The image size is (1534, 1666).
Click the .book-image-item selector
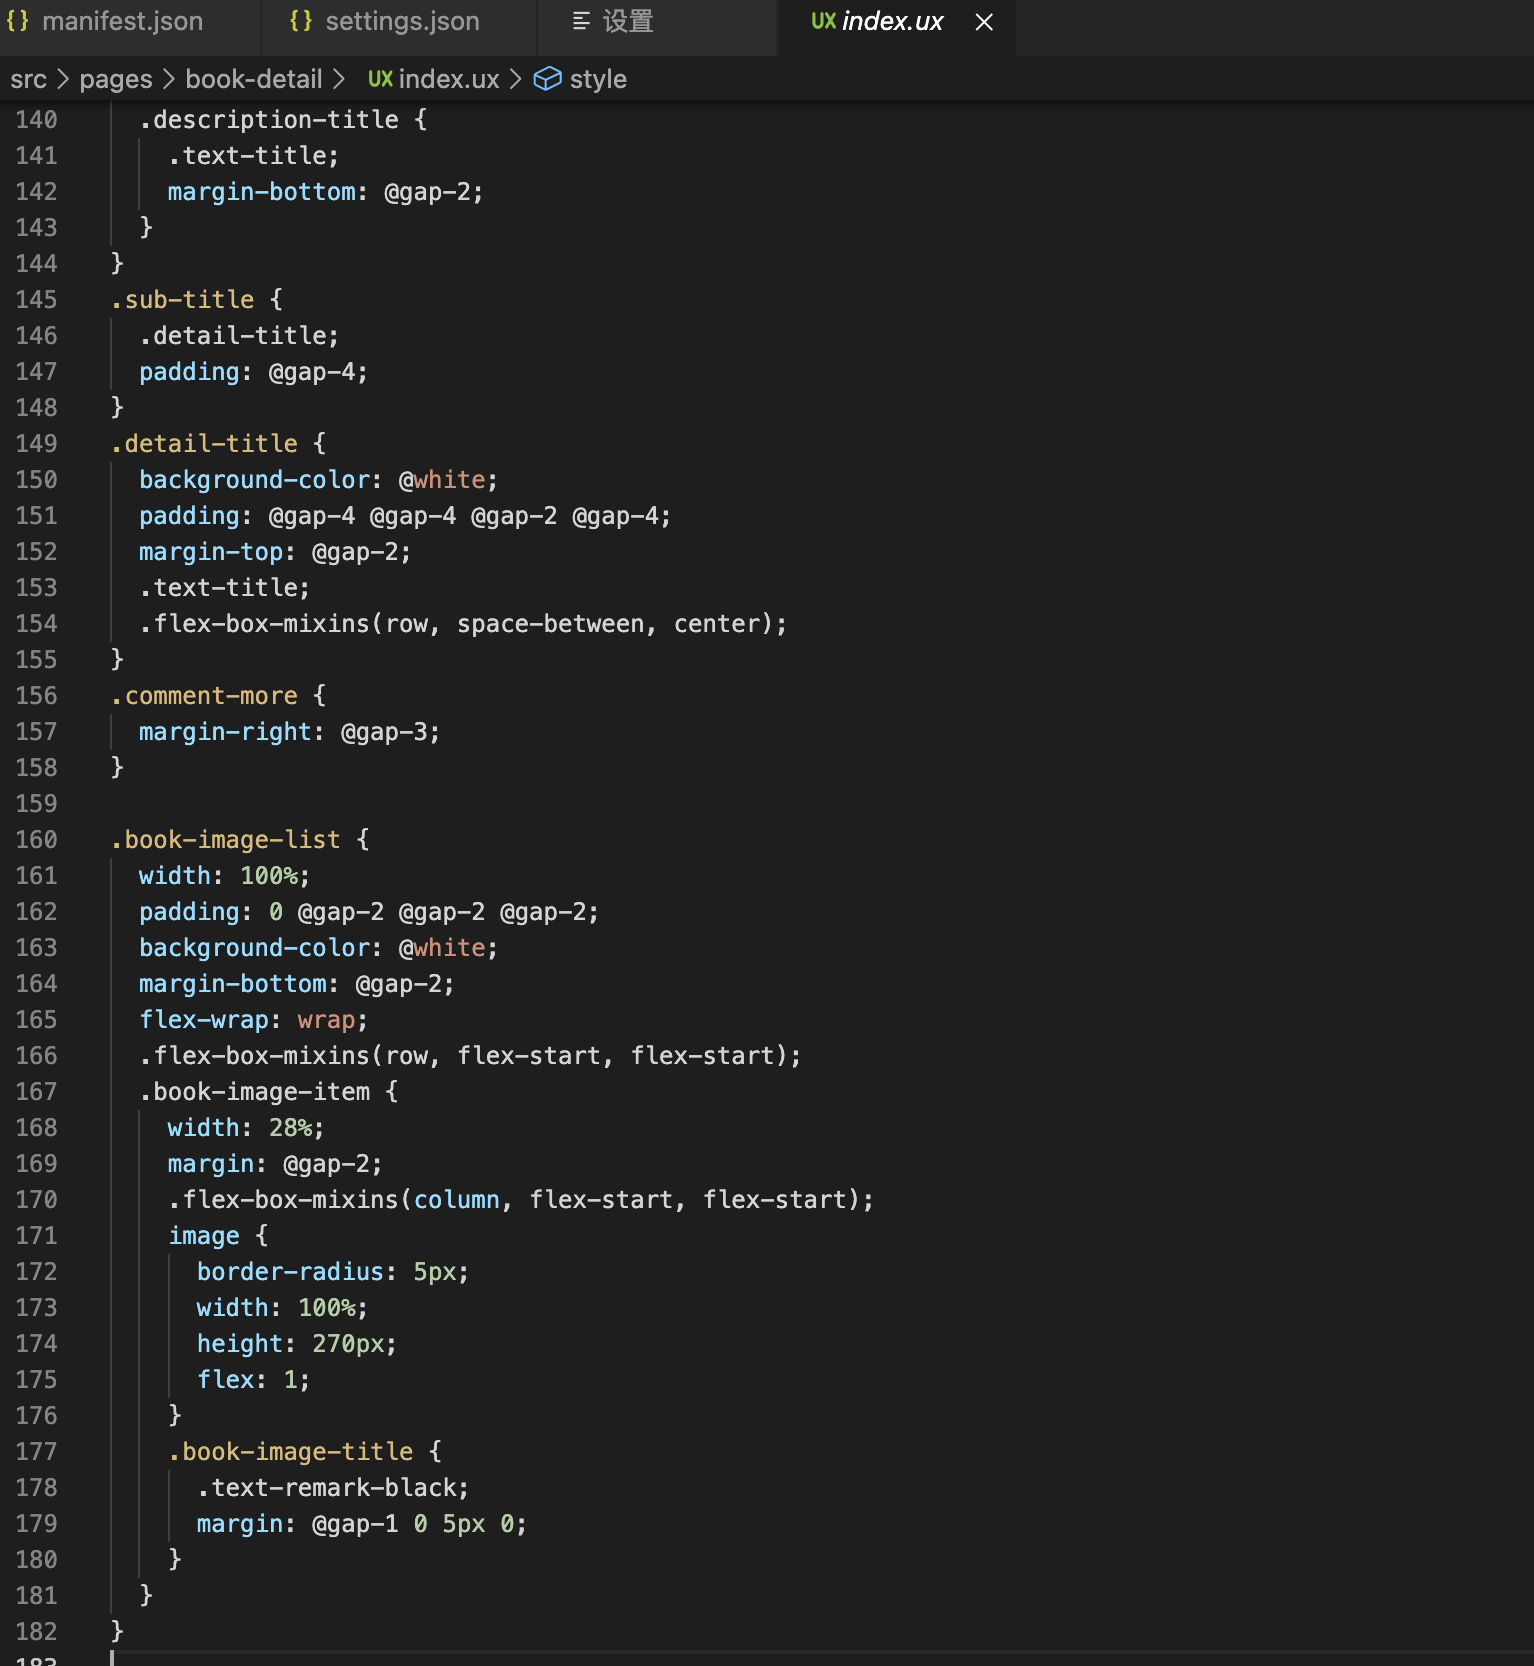coord(255,1092)
